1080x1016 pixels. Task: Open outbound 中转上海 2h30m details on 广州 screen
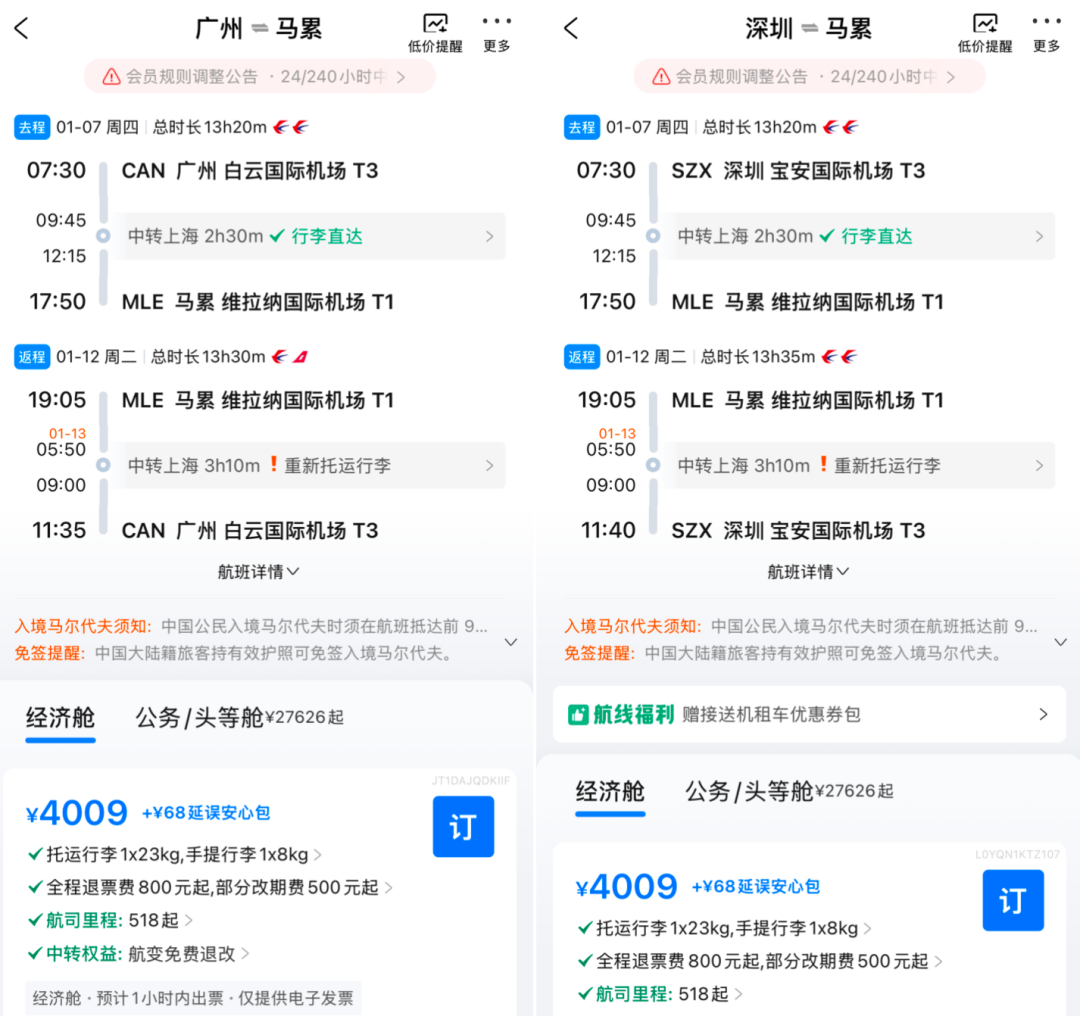(x=310, y=236)
